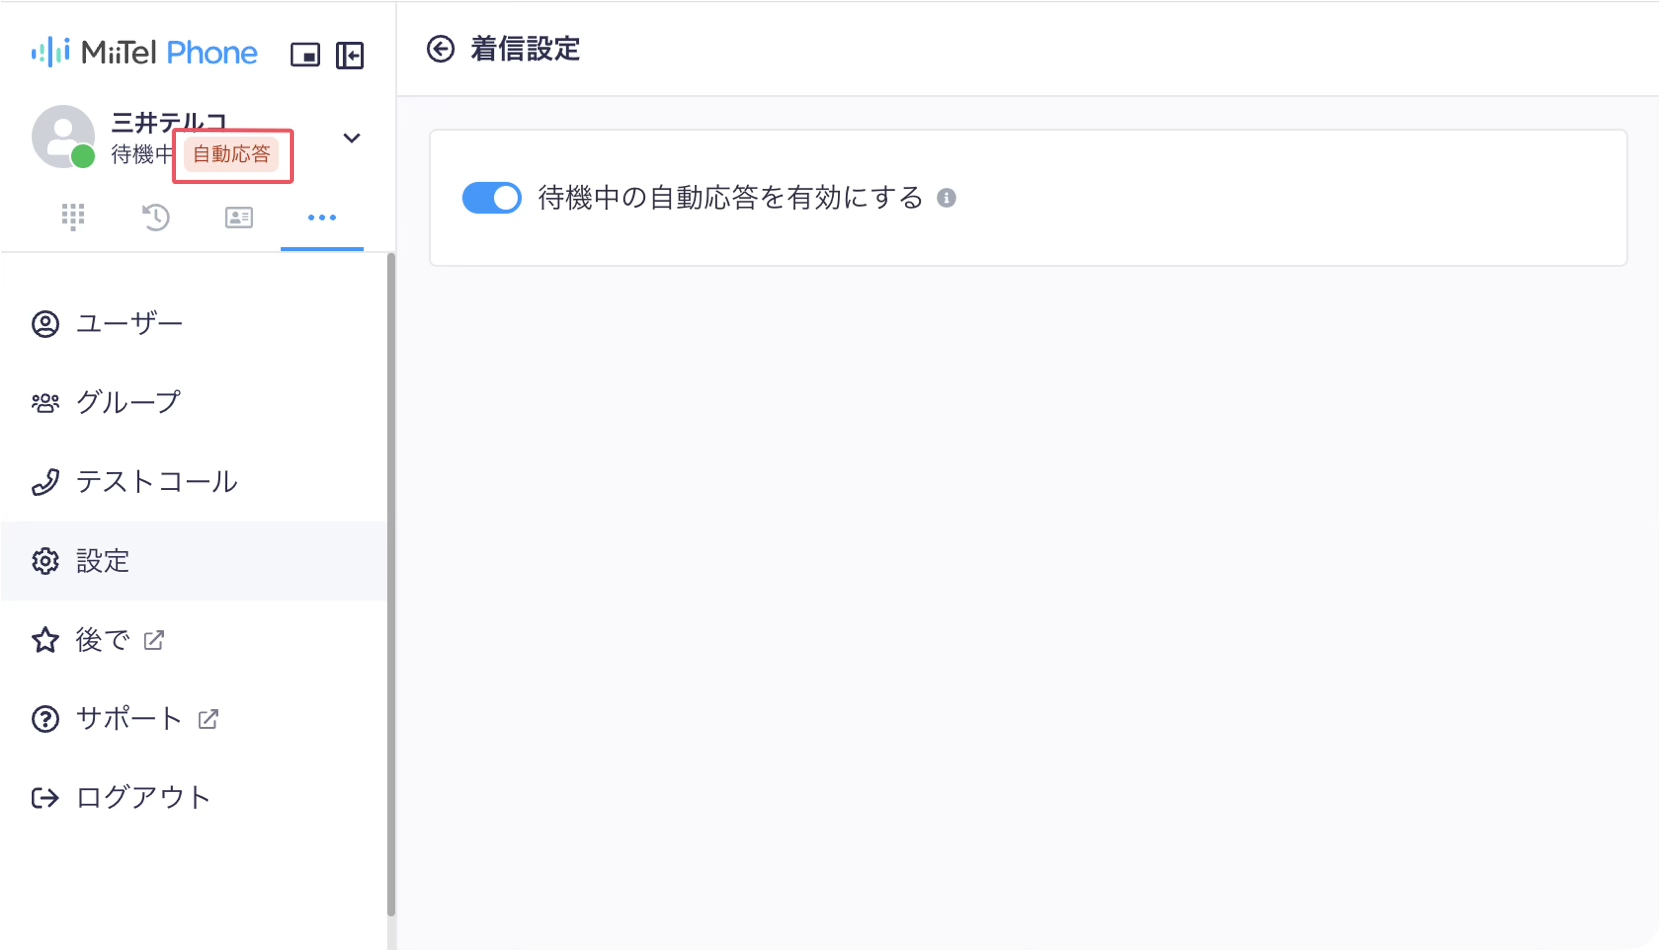Click the 自動応答 status badge

[231, 154]
